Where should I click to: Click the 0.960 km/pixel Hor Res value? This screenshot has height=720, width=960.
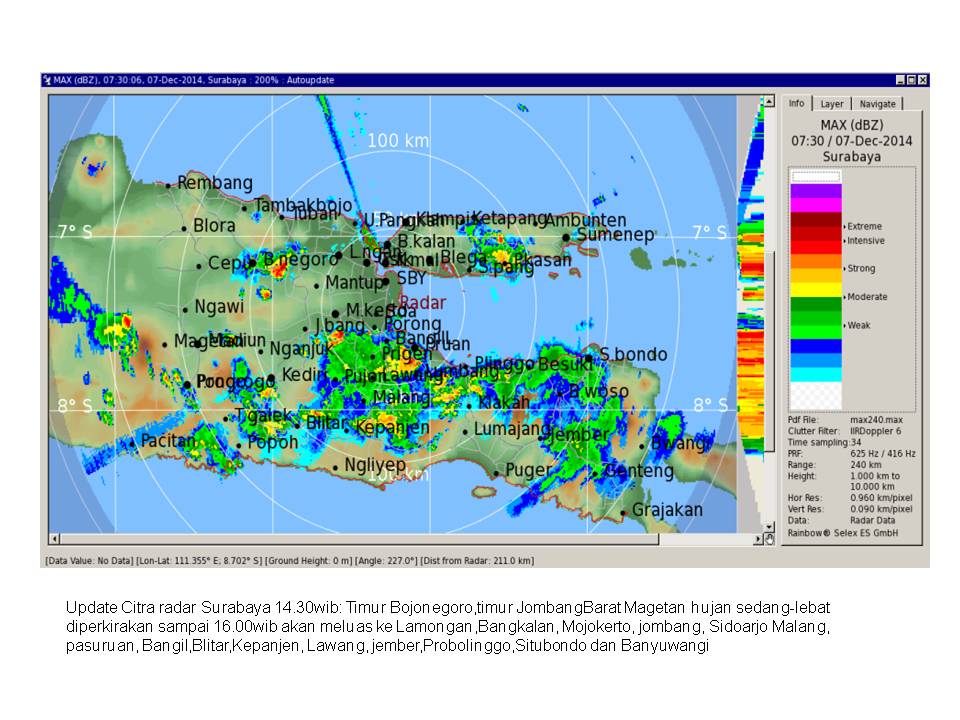(881, 498)
